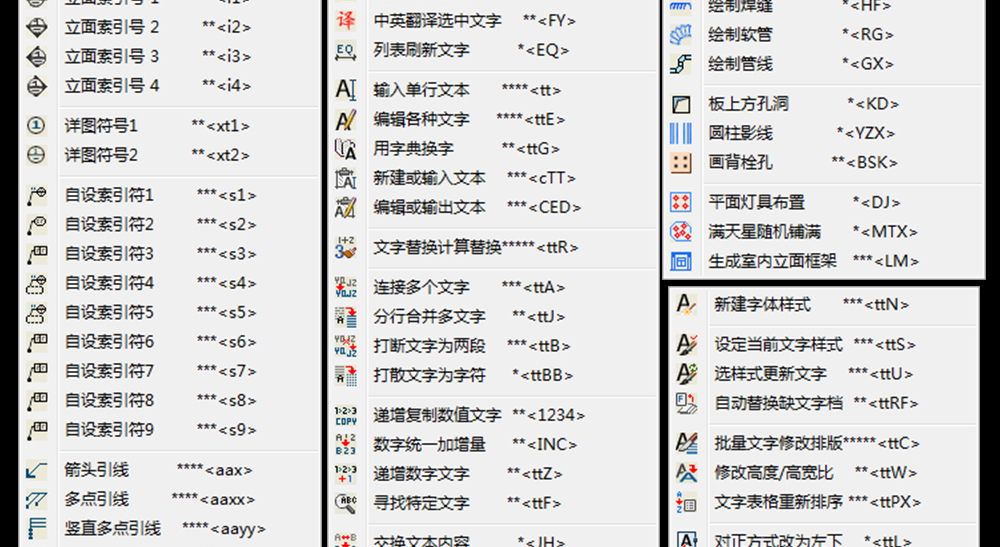This screenshot has height=547, width=1000.
Task: Click the 新建字体样式 icon
Action: (687, 304)
